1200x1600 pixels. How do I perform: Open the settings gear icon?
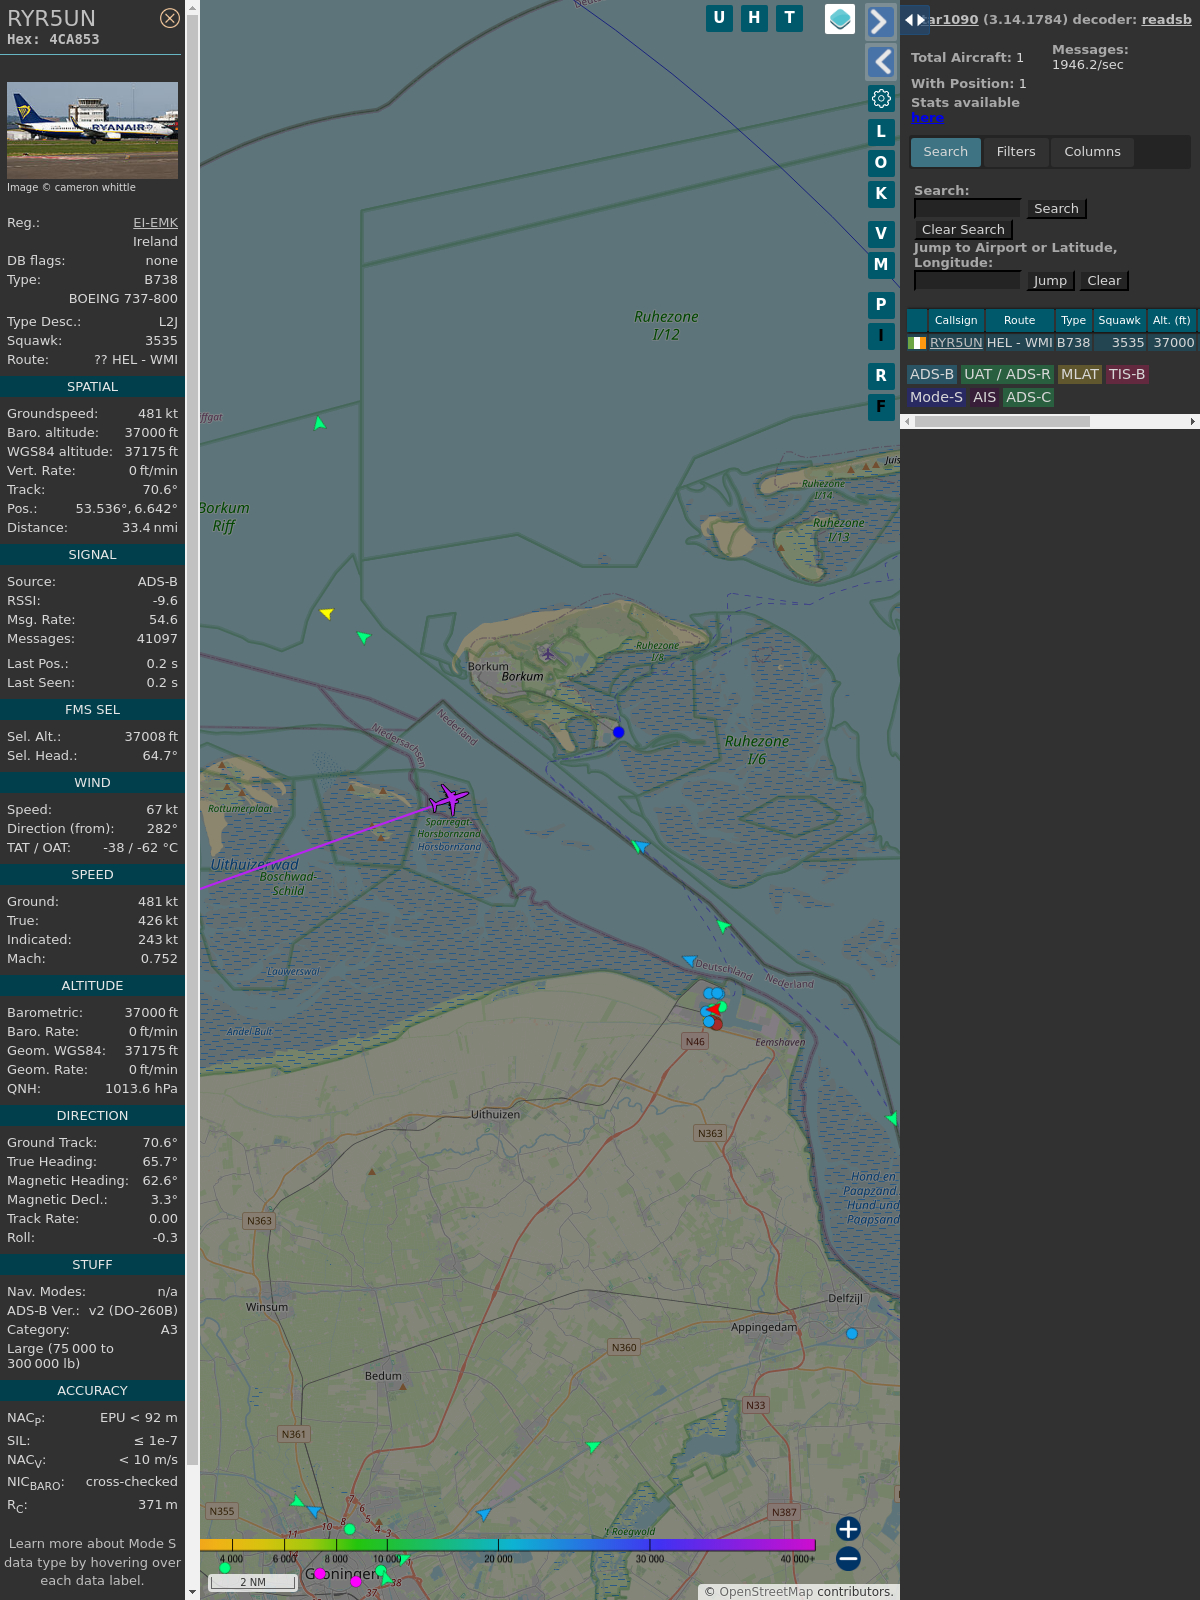click(881, 98)
